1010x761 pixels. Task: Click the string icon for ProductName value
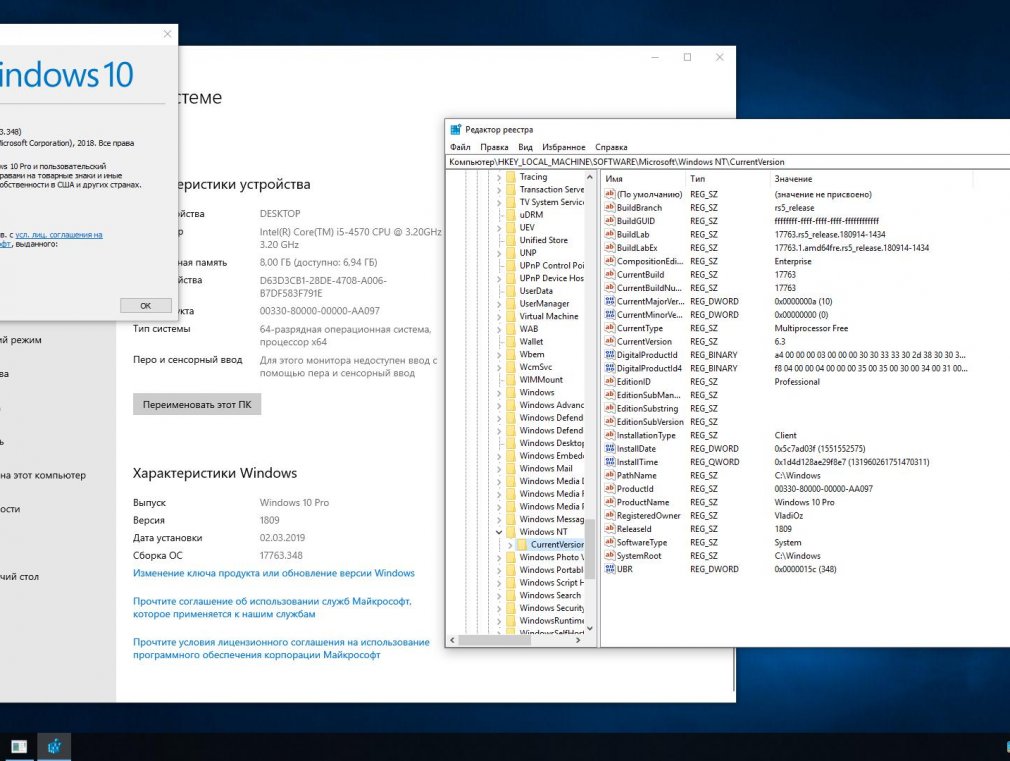(x=610, y=502)
